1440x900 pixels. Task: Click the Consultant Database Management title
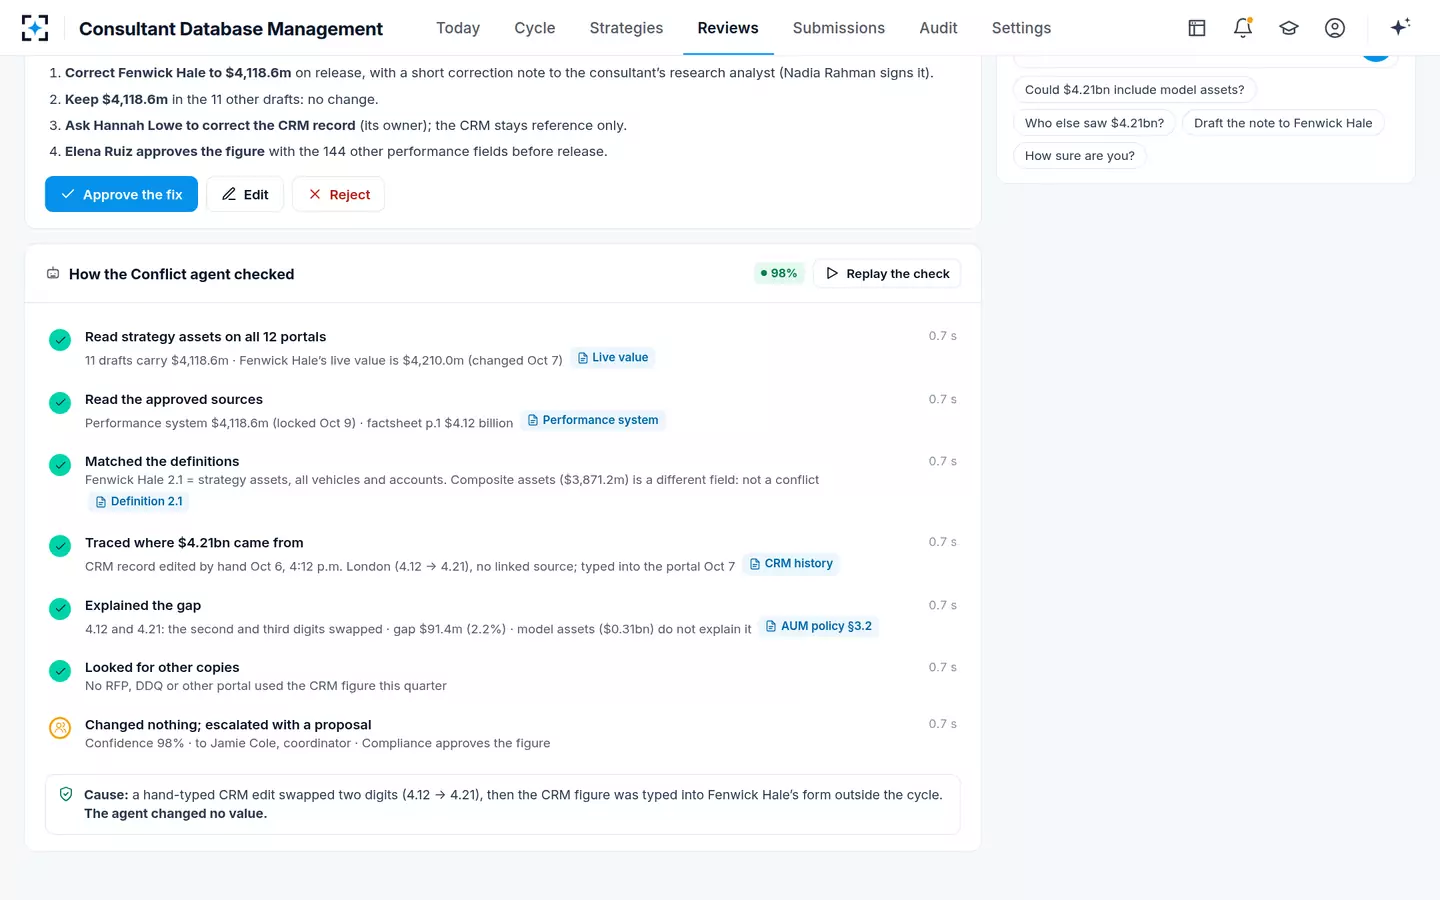231,29
